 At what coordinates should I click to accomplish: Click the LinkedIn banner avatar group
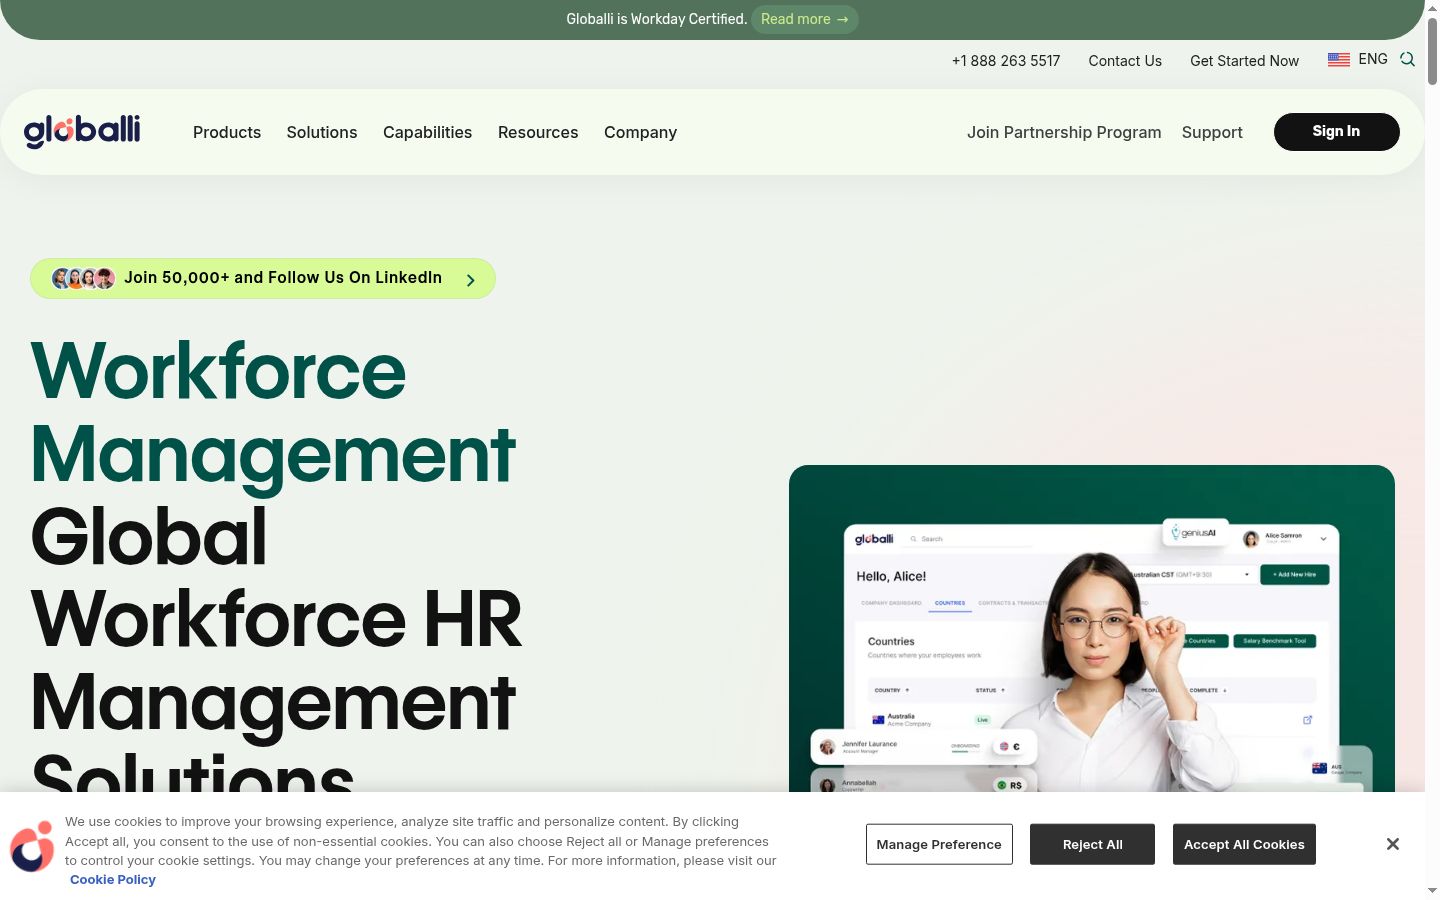point(83,278)
